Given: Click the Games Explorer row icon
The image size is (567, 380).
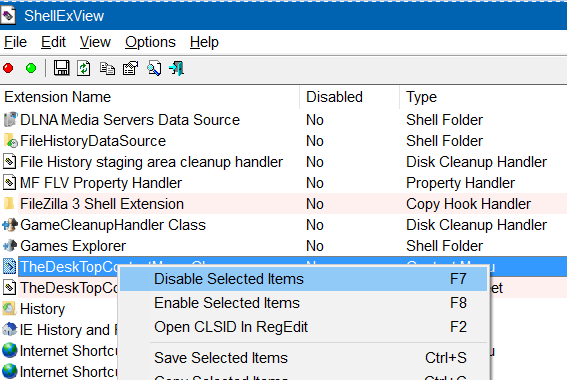Looking at the screenshot, I should 10,245.
